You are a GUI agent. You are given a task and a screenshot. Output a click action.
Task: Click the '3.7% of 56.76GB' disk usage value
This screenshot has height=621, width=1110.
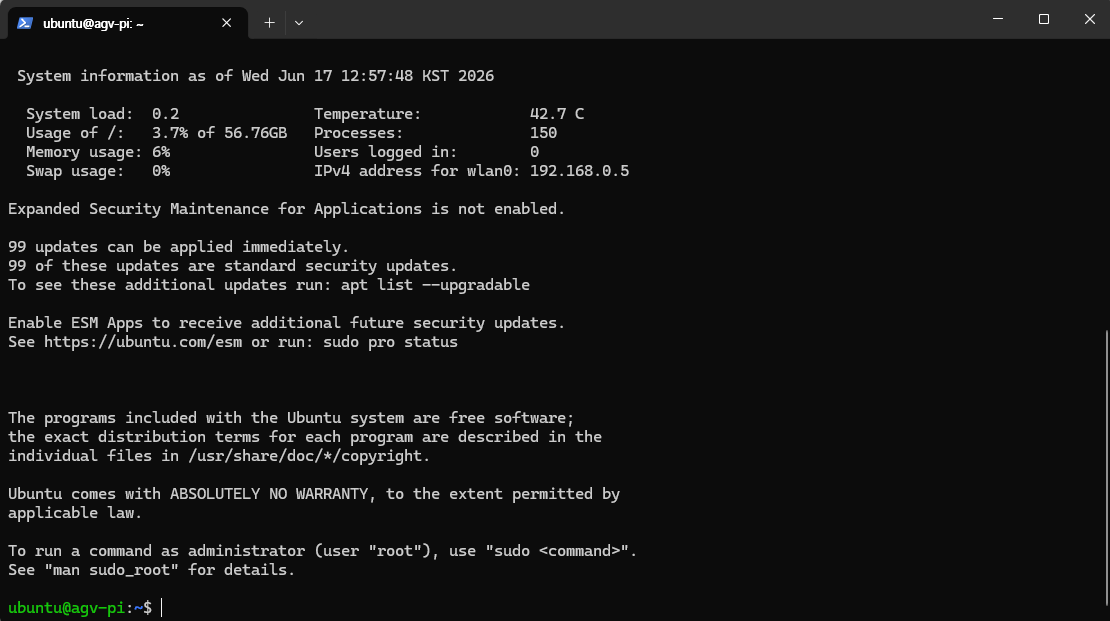[219, 133]
